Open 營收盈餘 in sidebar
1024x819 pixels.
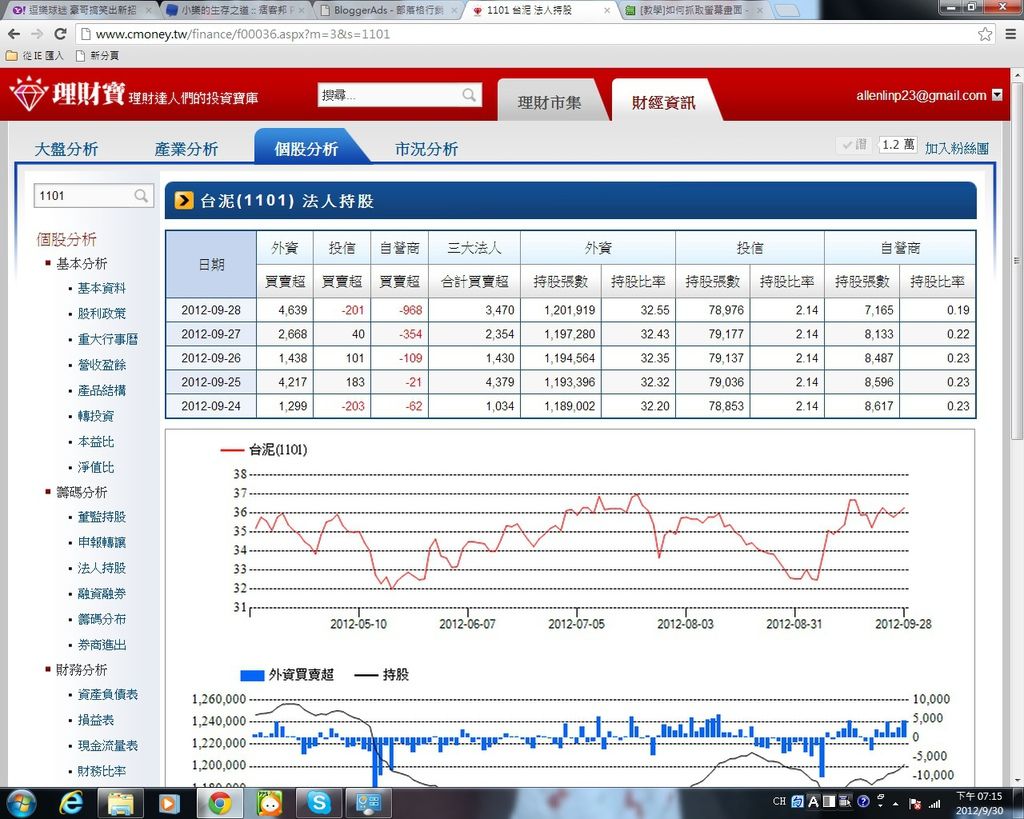point(101,364)
